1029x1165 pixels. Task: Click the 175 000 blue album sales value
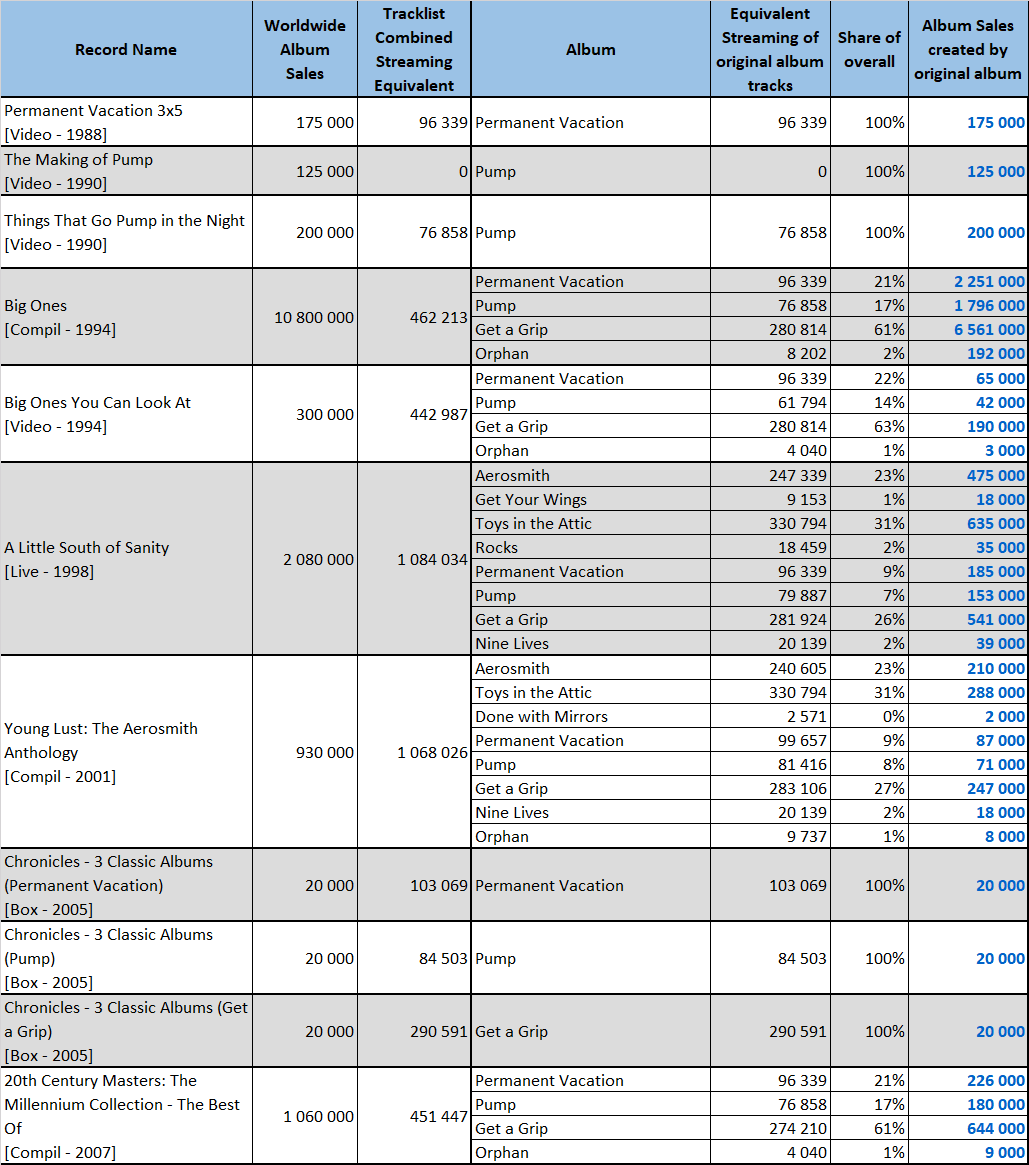tap(996, 123)
